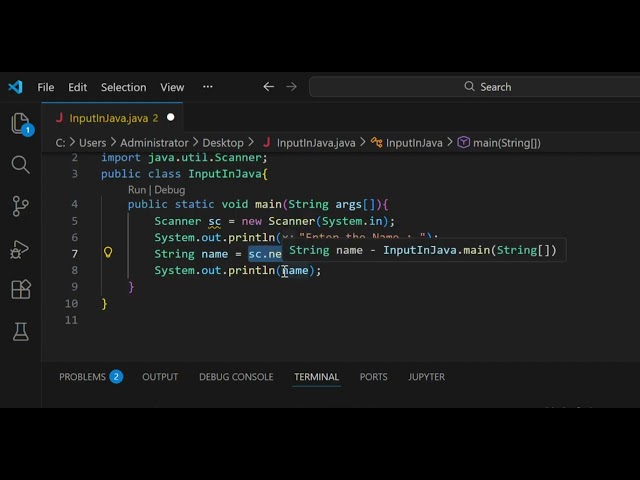
Task: Switch to the TERMINAL panel tab
Action: (x=317, y=377)
